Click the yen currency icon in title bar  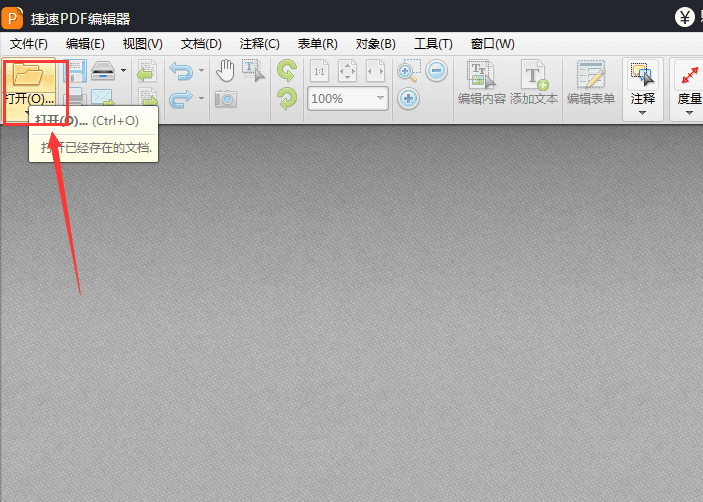pyautogui.click(x=685, y=17)
